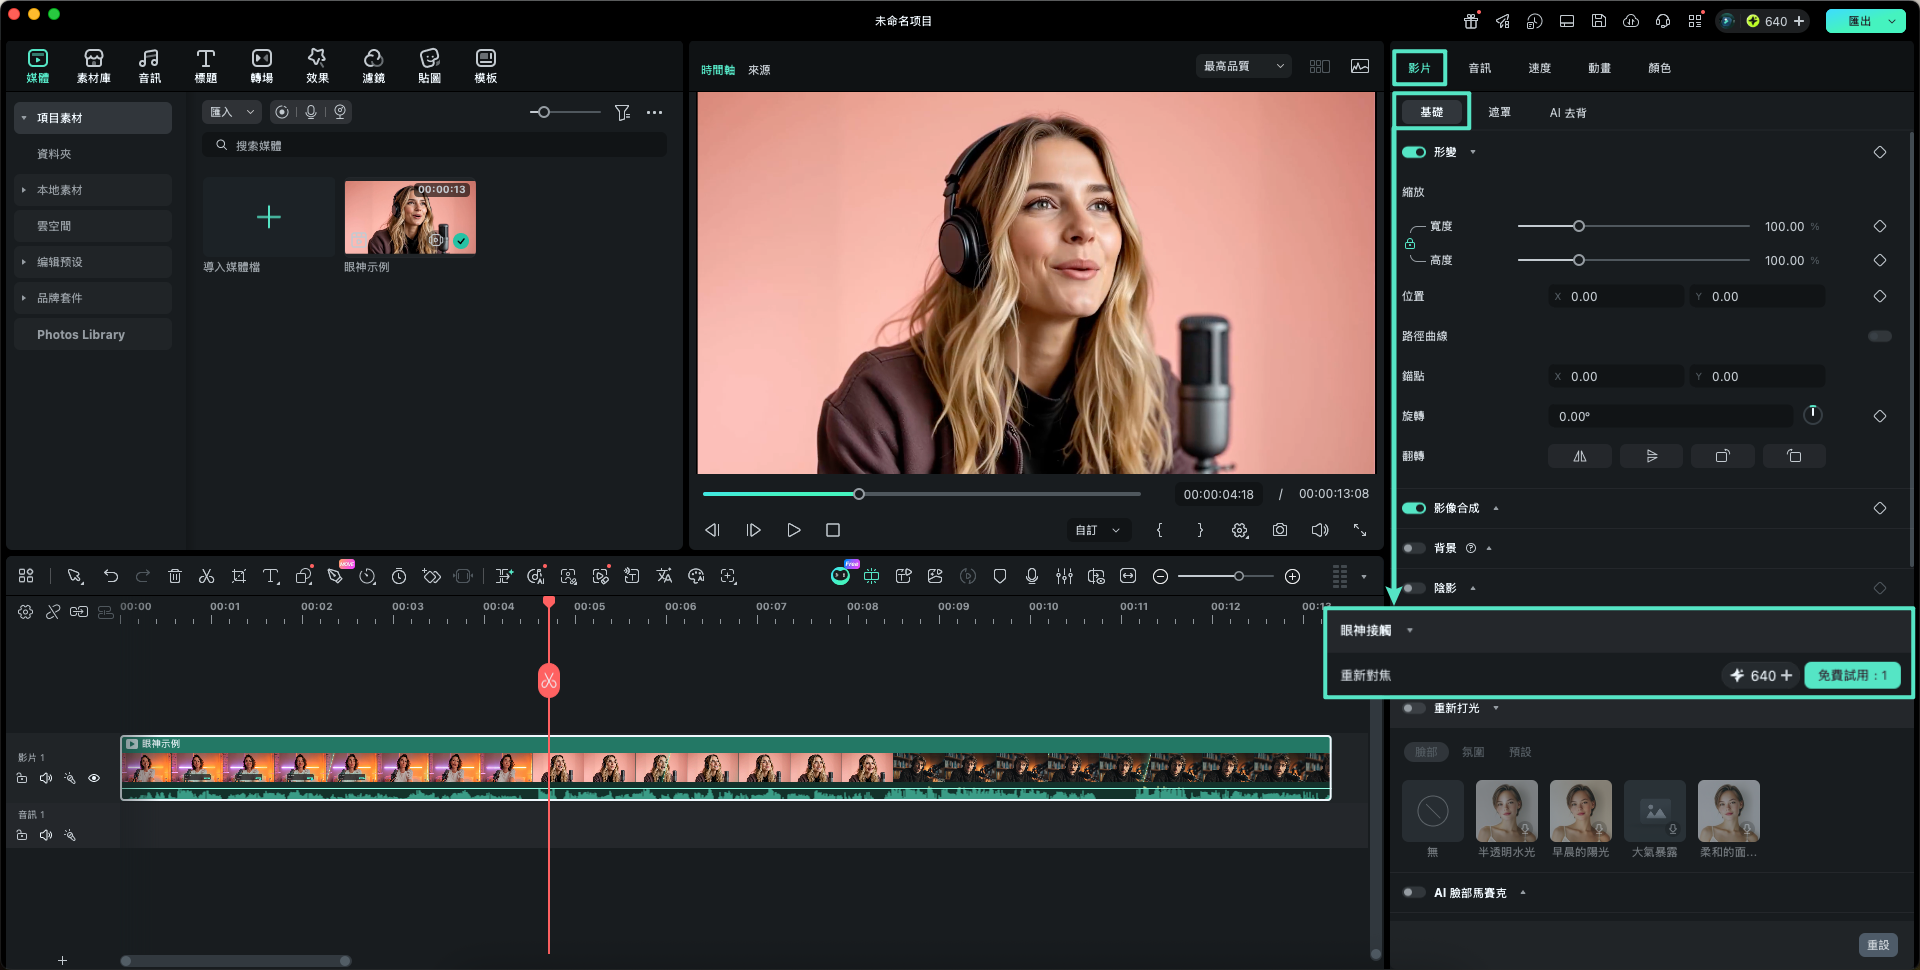Screen dimensions: 1920x970
Task: Zoom out timeline with the minus icon
Action: (1160, 576)
